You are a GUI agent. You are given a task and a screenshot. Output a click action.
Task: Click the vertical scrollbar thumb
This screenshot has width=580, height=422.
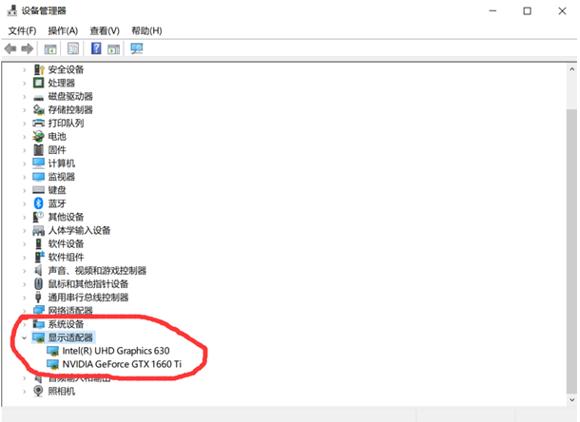pyautogui.click(x=572, y=251)
